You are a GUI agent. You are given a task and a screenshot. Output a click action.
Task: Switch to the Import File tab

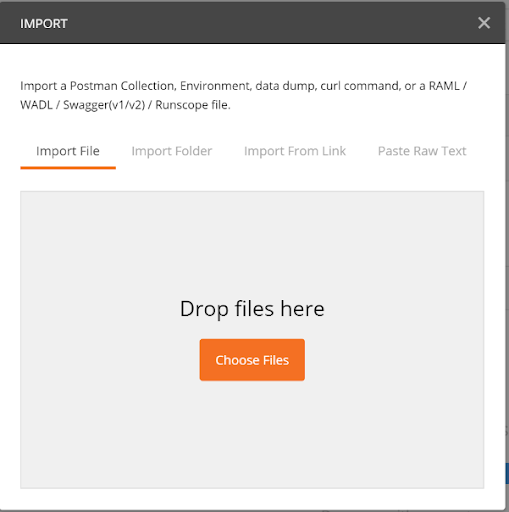68,151
